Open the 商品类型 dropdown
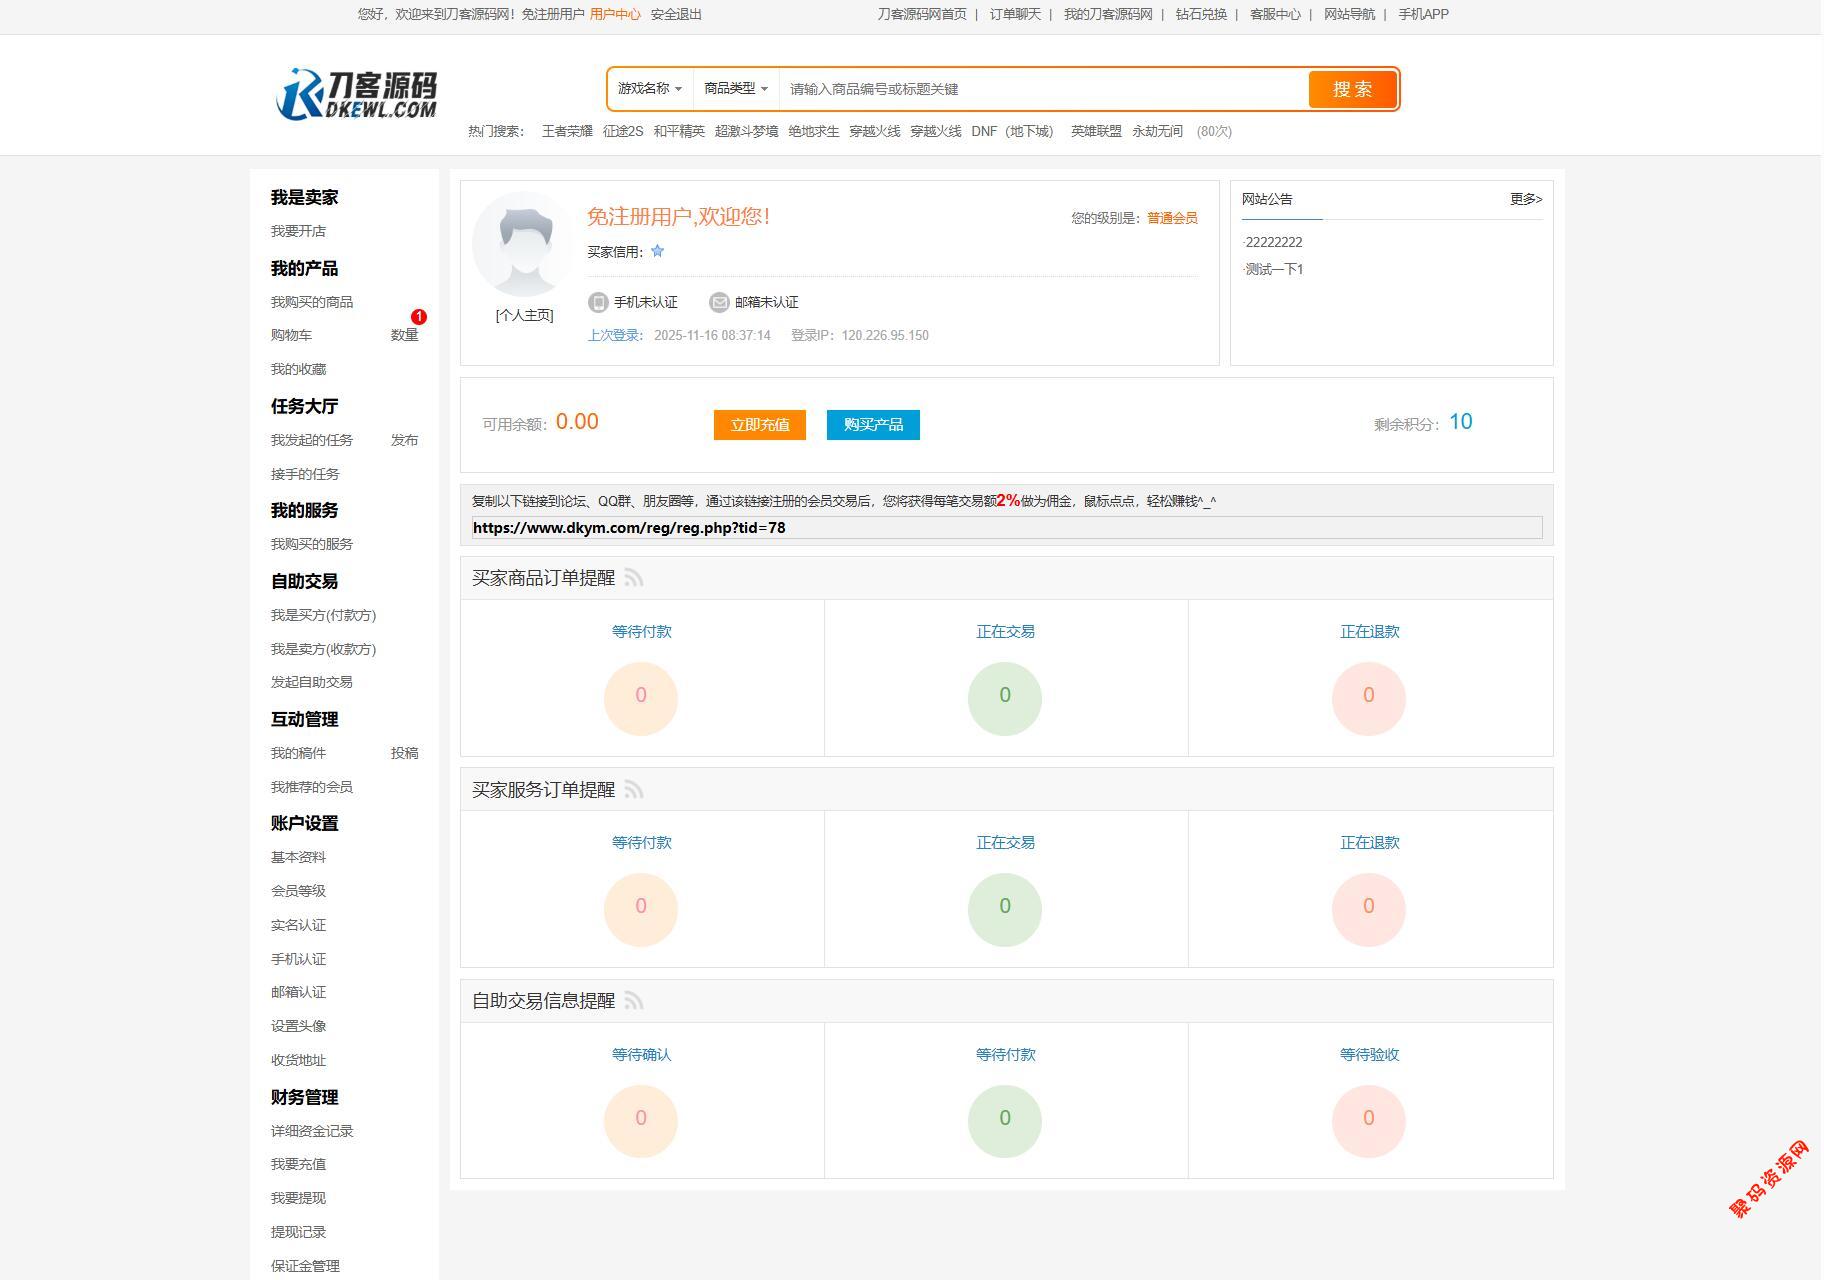Viewport: 1824px width, 1280px height. [735, 89]
